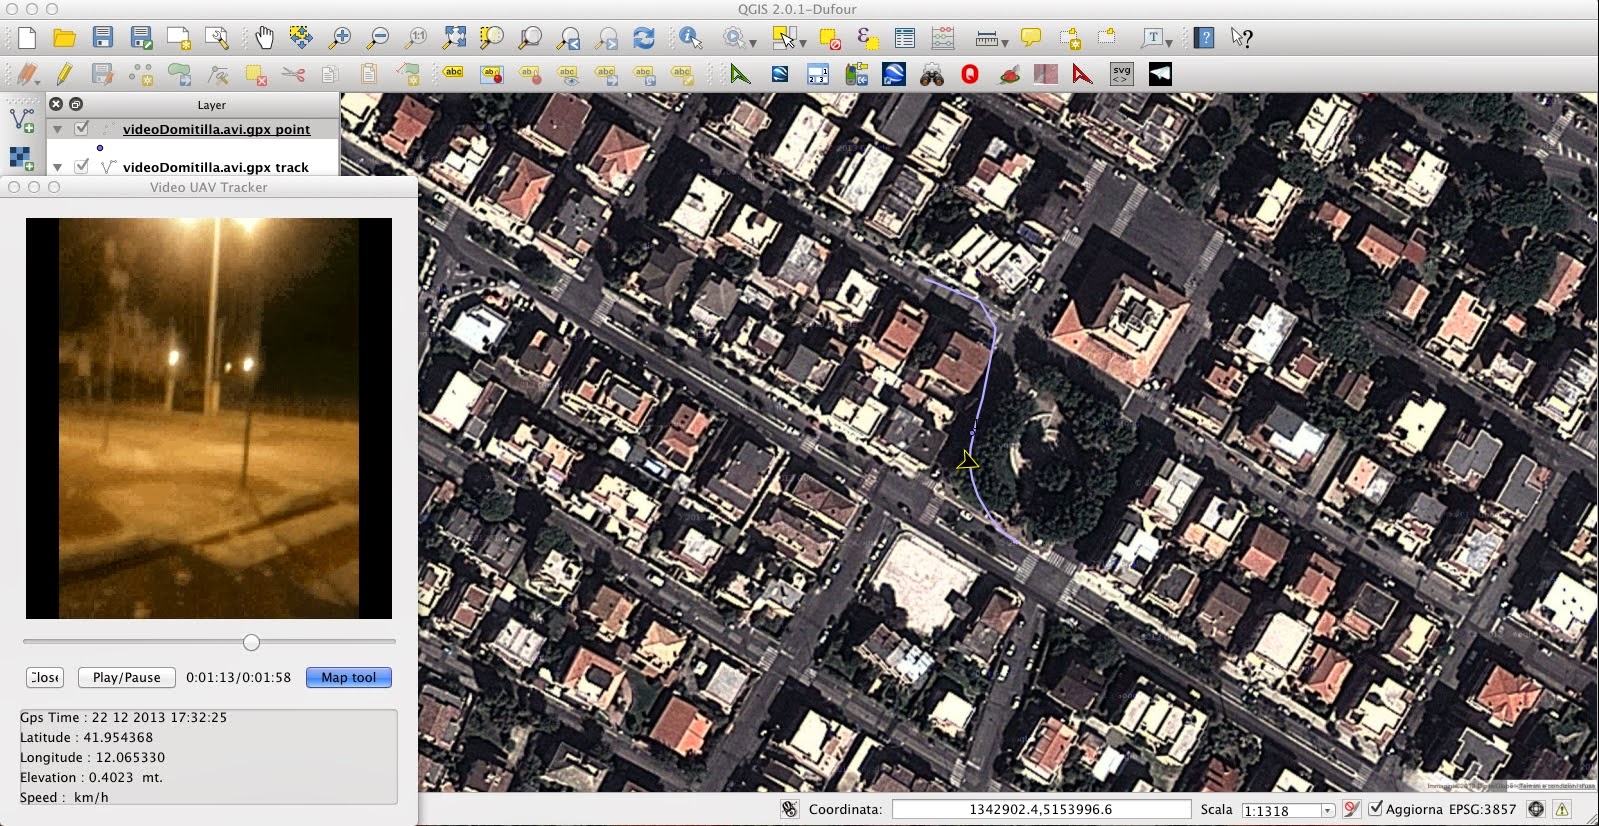Open the Select Features tool dropdown arrow
Viewport: 1599px width, 826px height.
tap(802, 42)
